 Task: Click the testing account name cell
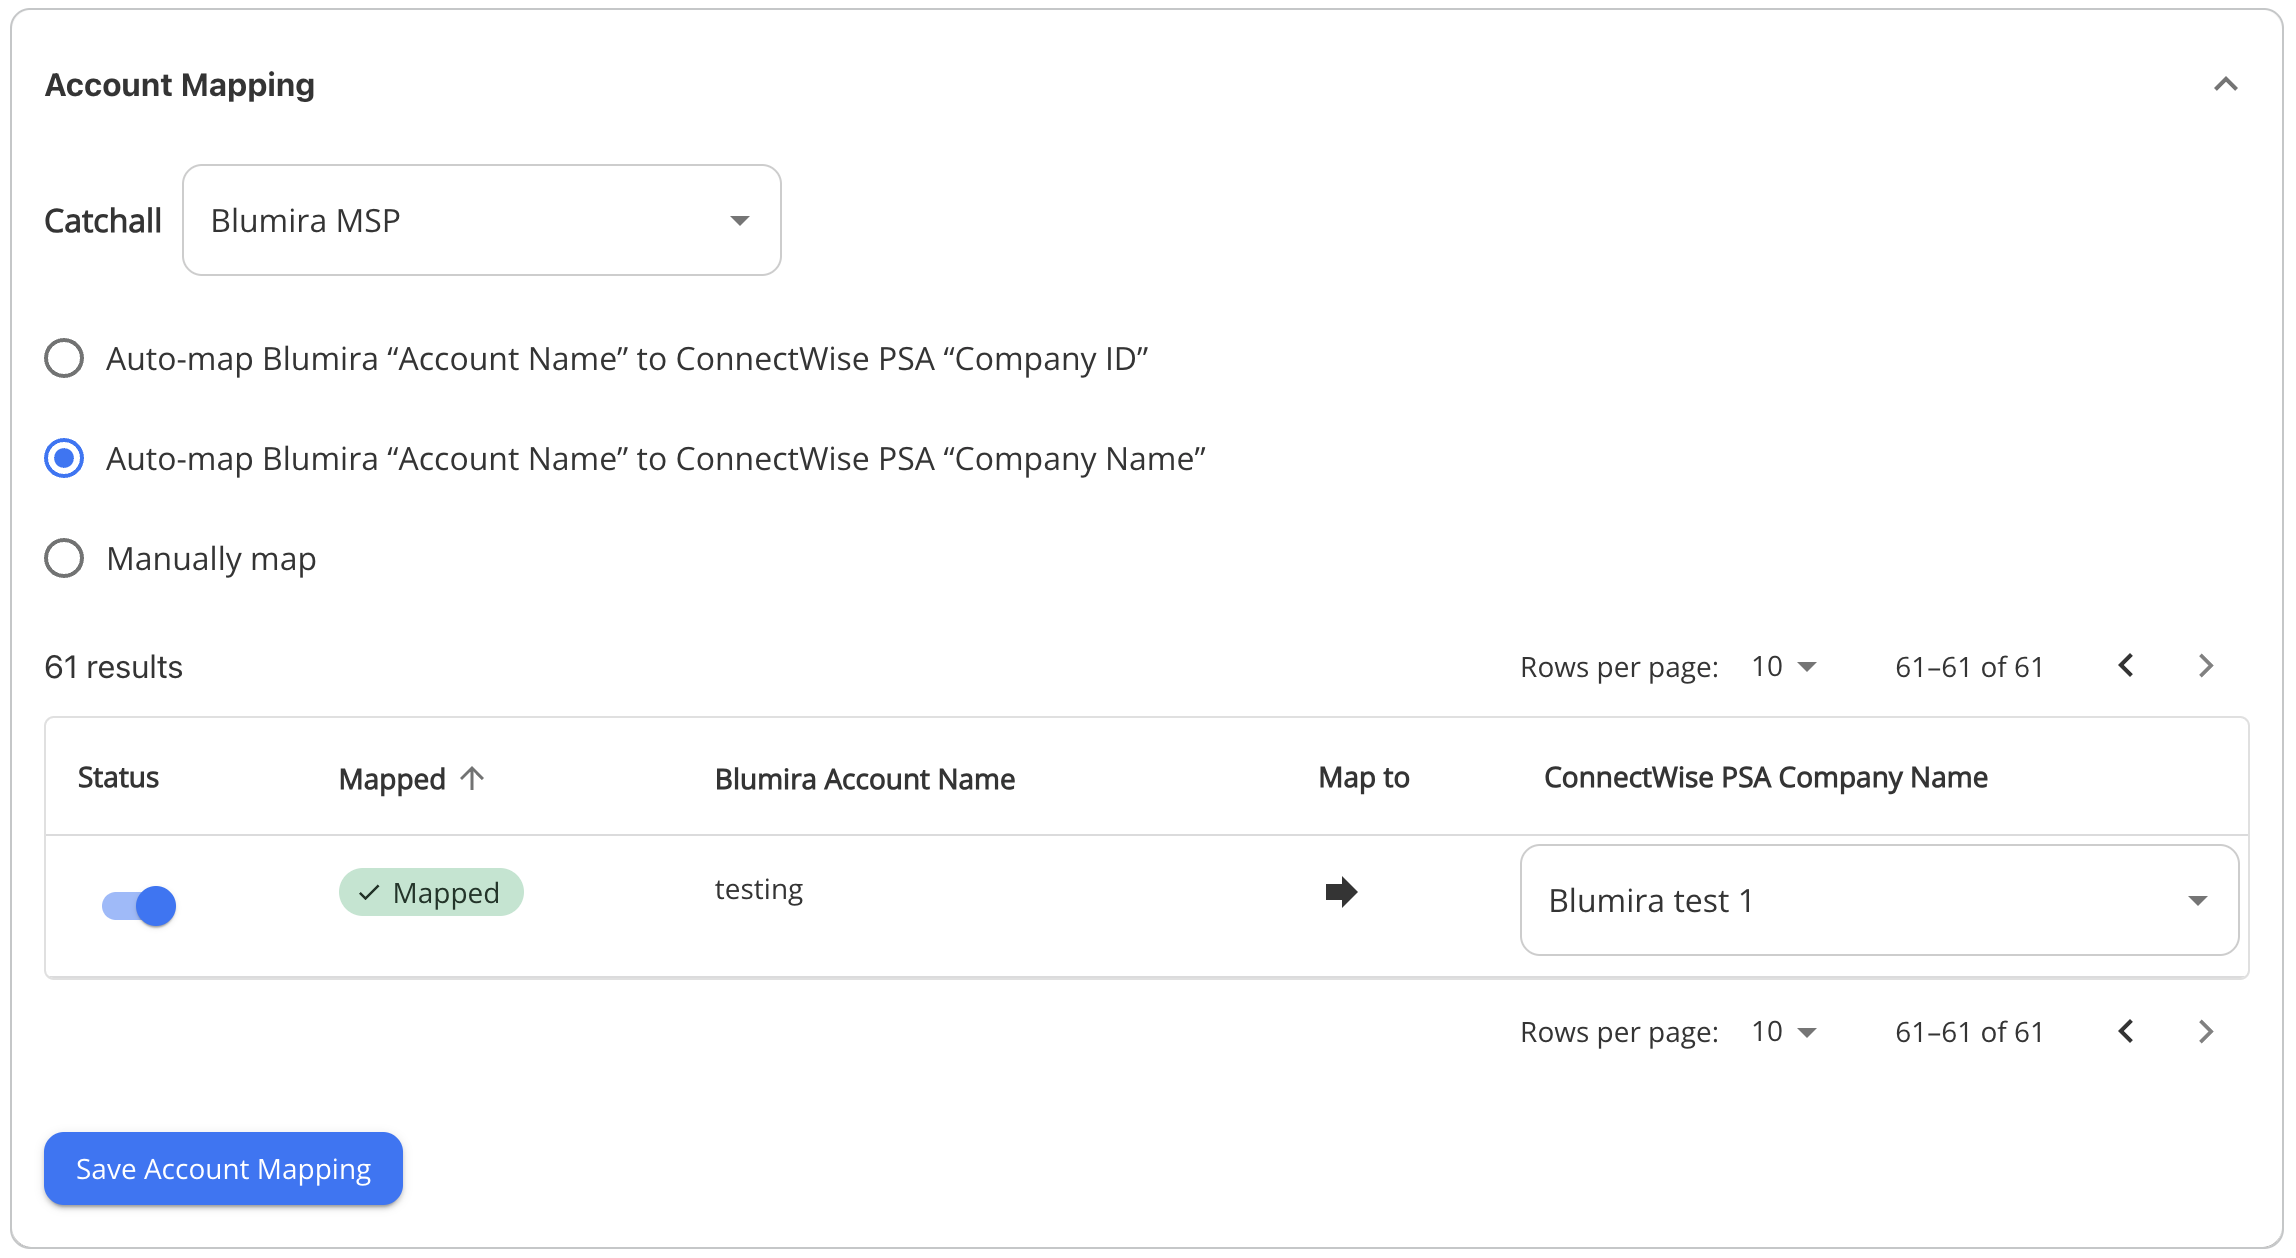coord(759,889)
